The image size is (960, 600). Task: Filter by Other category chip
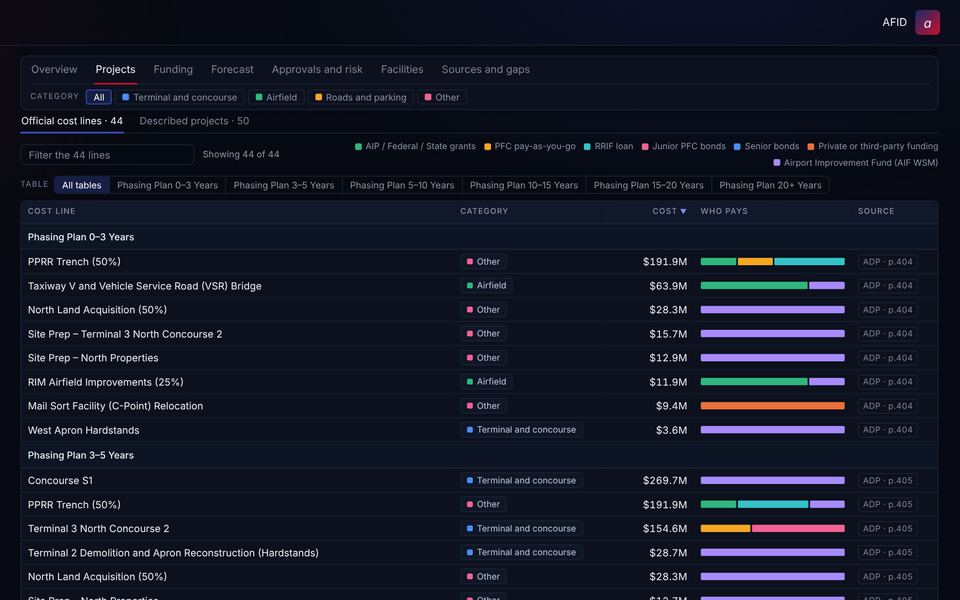(x=442, y=97)
